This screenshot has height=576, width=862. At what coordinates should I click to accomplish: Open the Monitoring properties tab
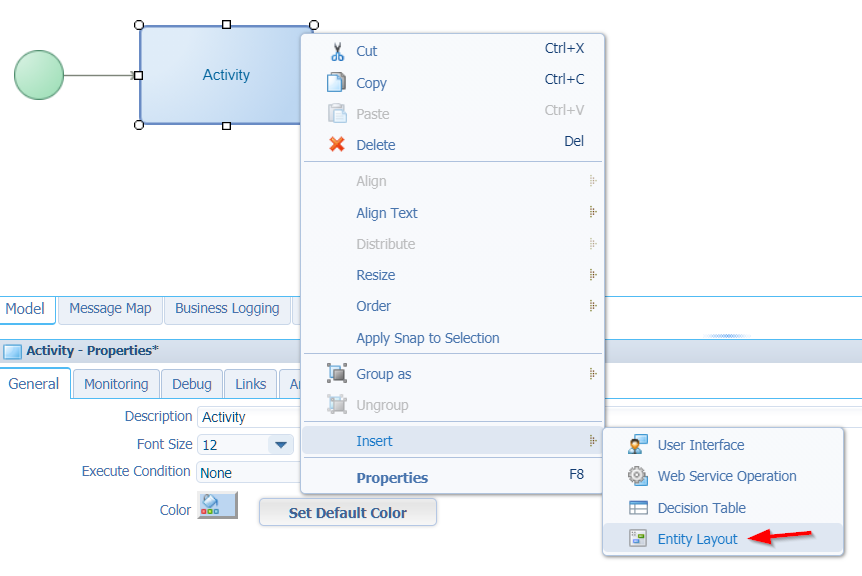pos(116,384)
